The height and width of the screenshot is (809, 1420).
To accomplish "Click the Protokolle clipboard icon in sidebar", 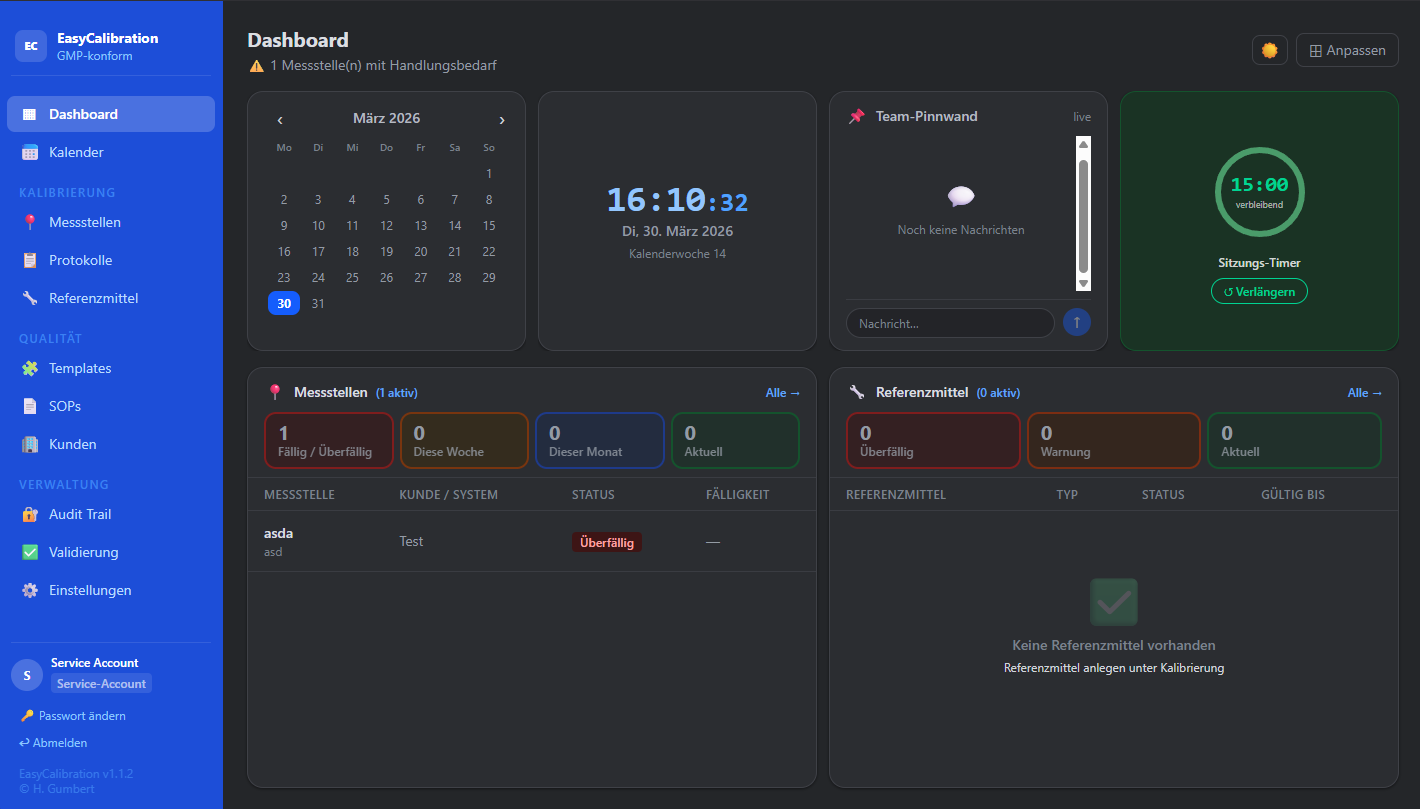I will click(x=30, y=260).
